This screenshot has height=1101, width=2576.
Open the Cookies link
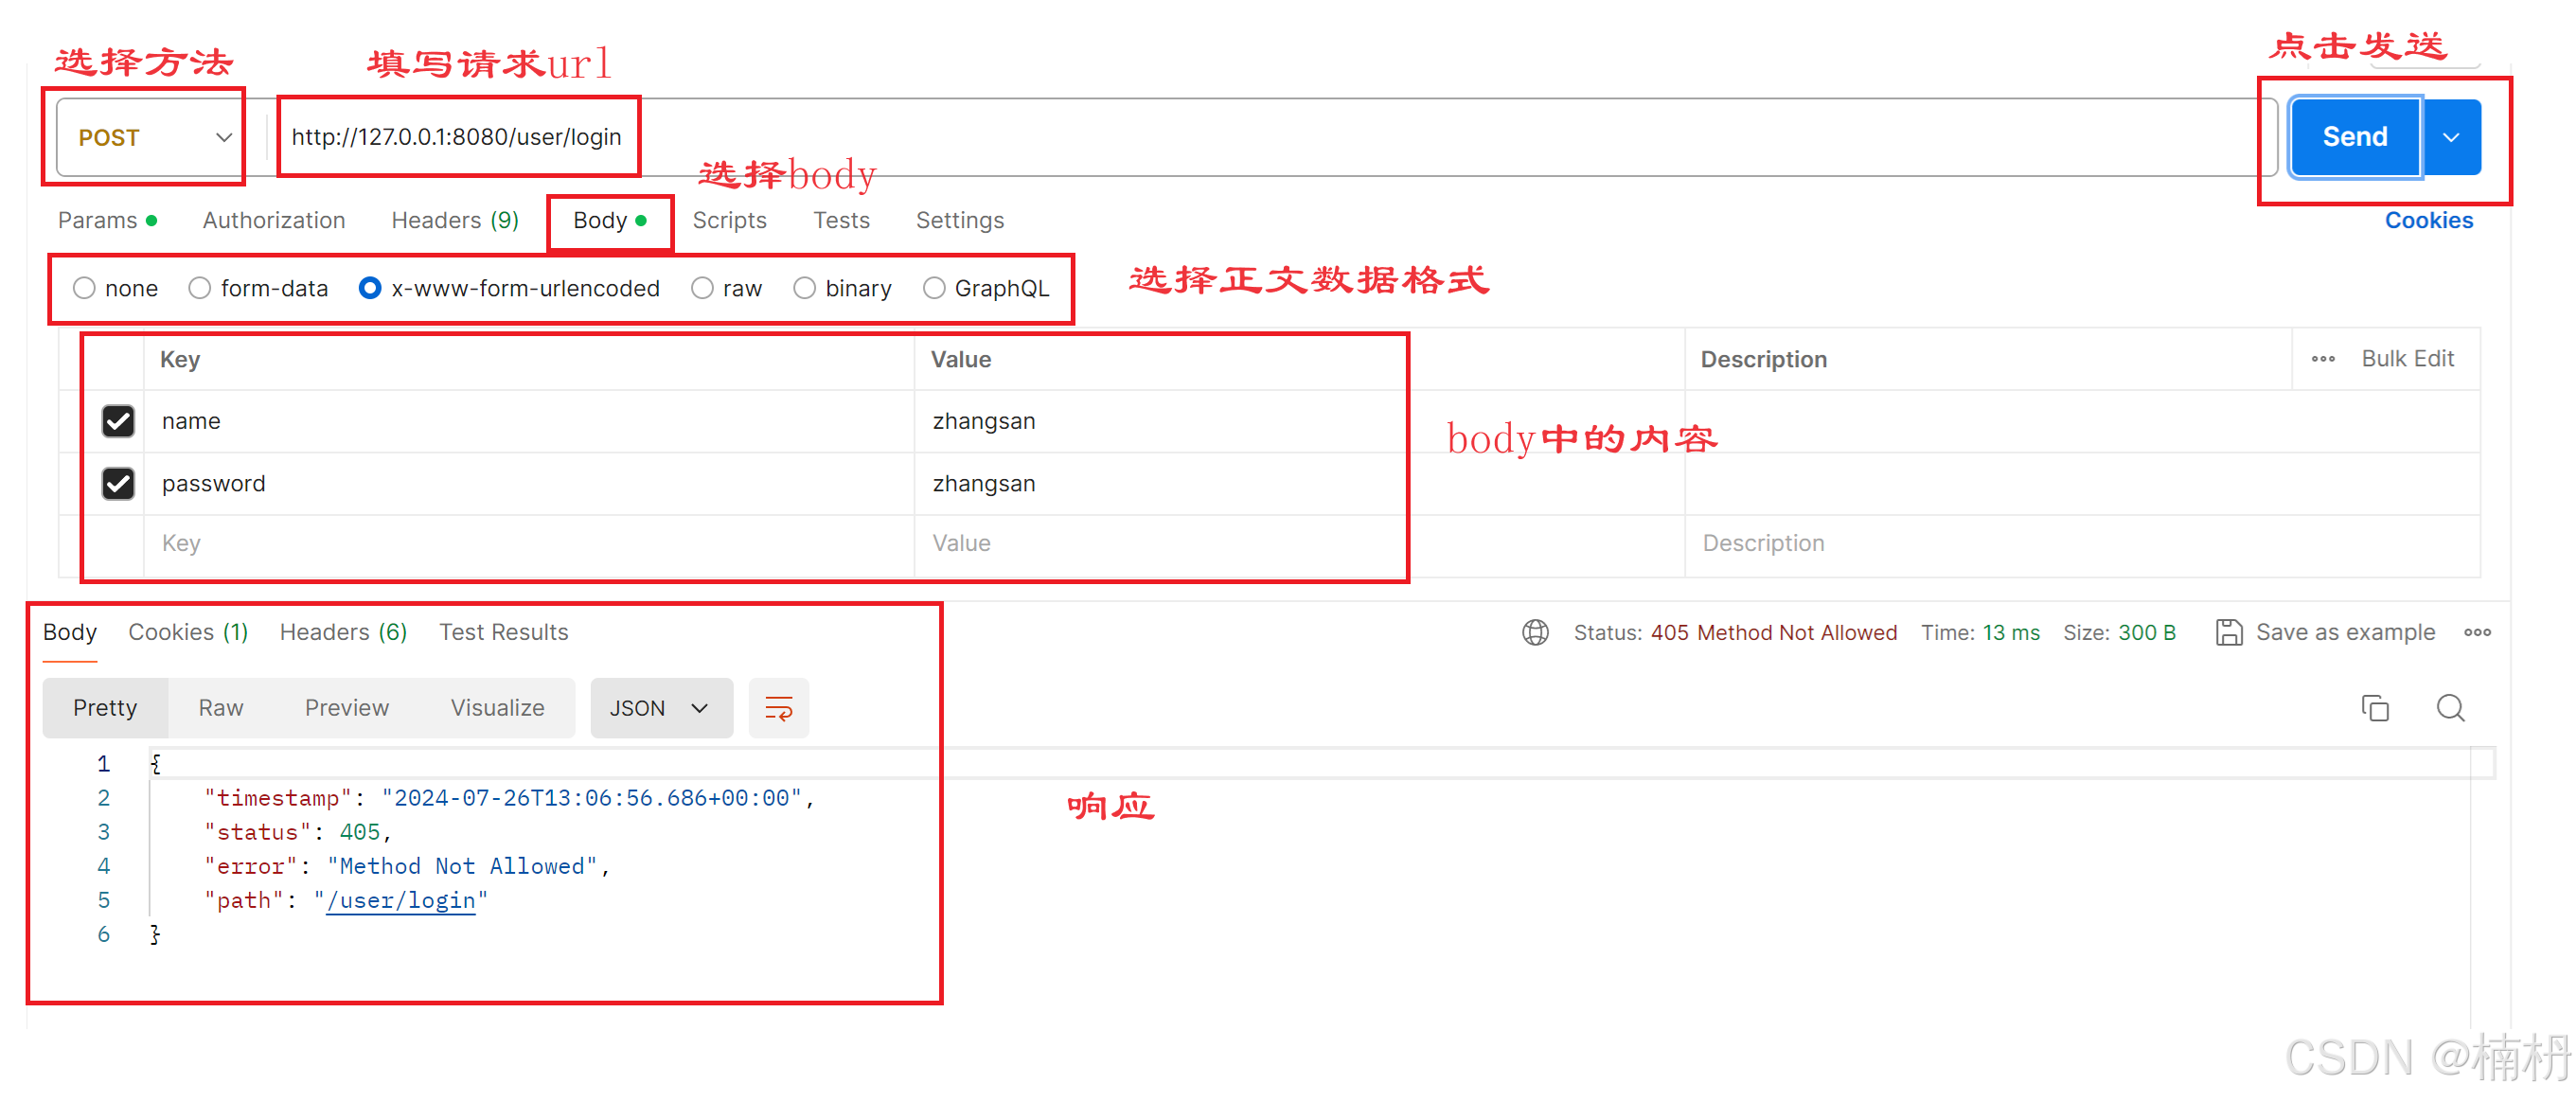[2427, 220]
